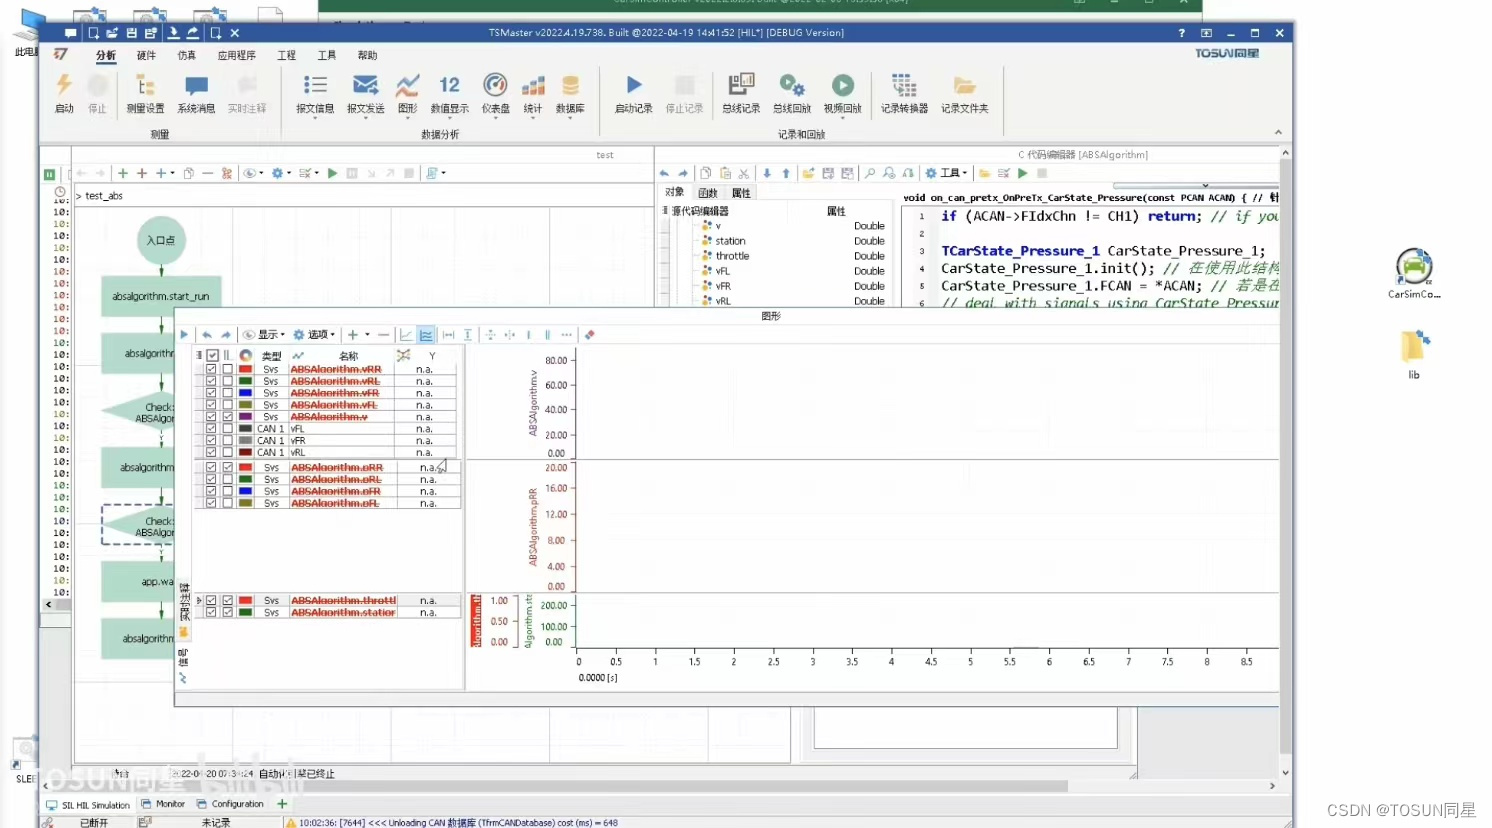Viewport: 1492px width, 828px height.
Task: Open 视频回放 video replay
Action: coord(843,93)
